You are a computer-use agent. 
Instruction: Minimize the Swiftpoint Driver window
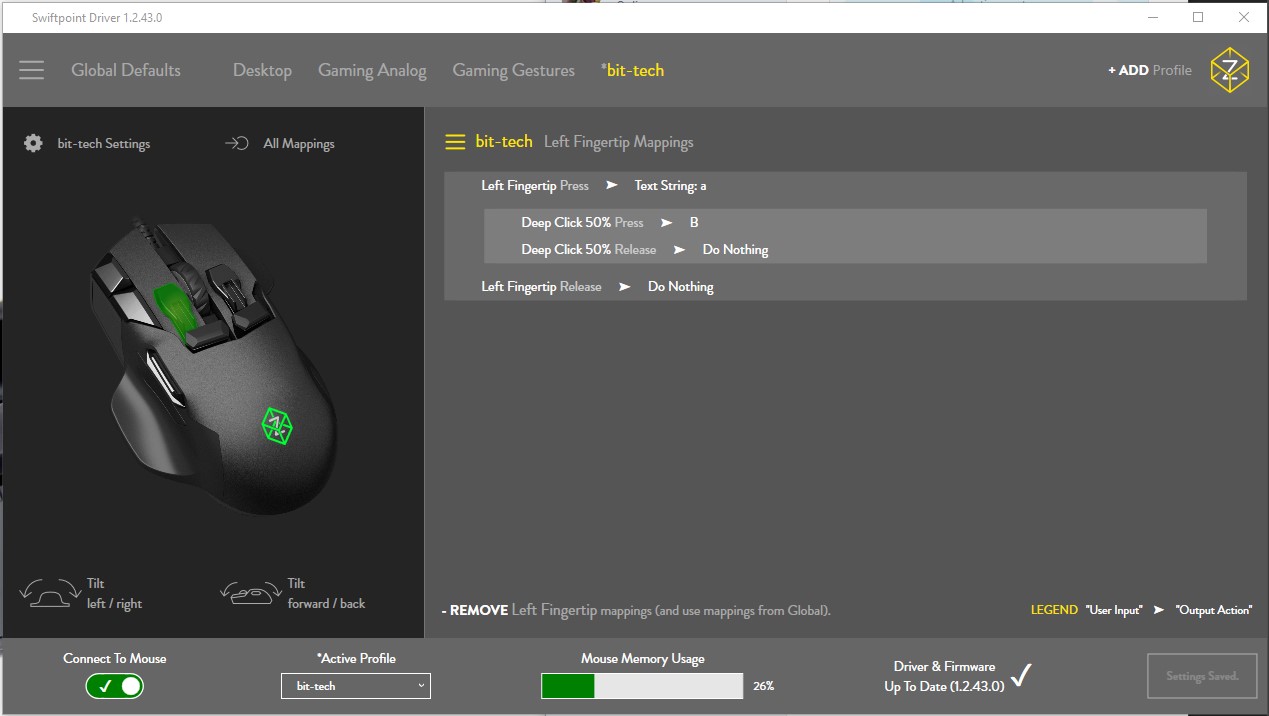[1153, 17]
